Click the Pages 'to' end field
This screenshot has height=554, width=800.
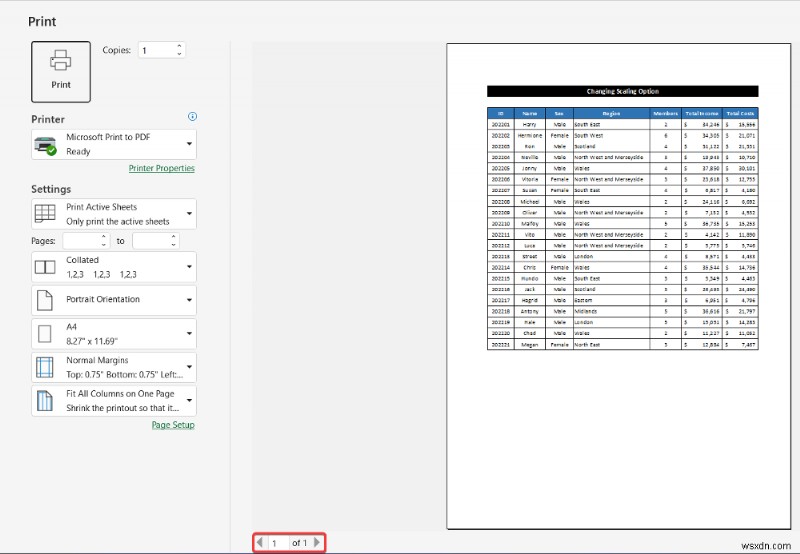[x=151, y=241]
